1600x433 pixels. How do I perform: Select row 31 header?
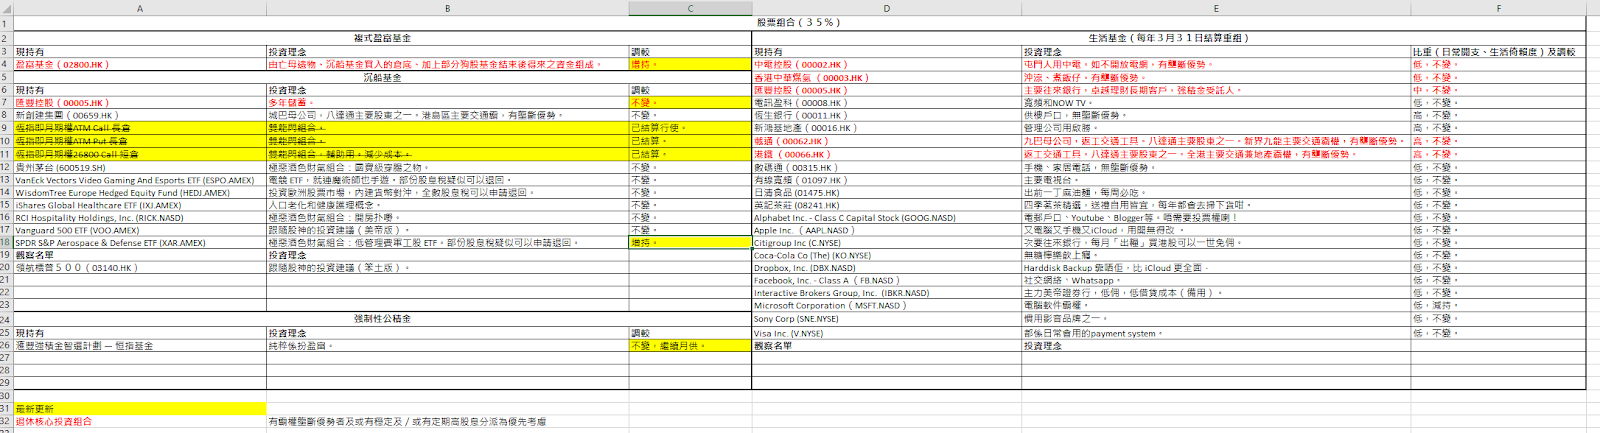coord(7,408)
